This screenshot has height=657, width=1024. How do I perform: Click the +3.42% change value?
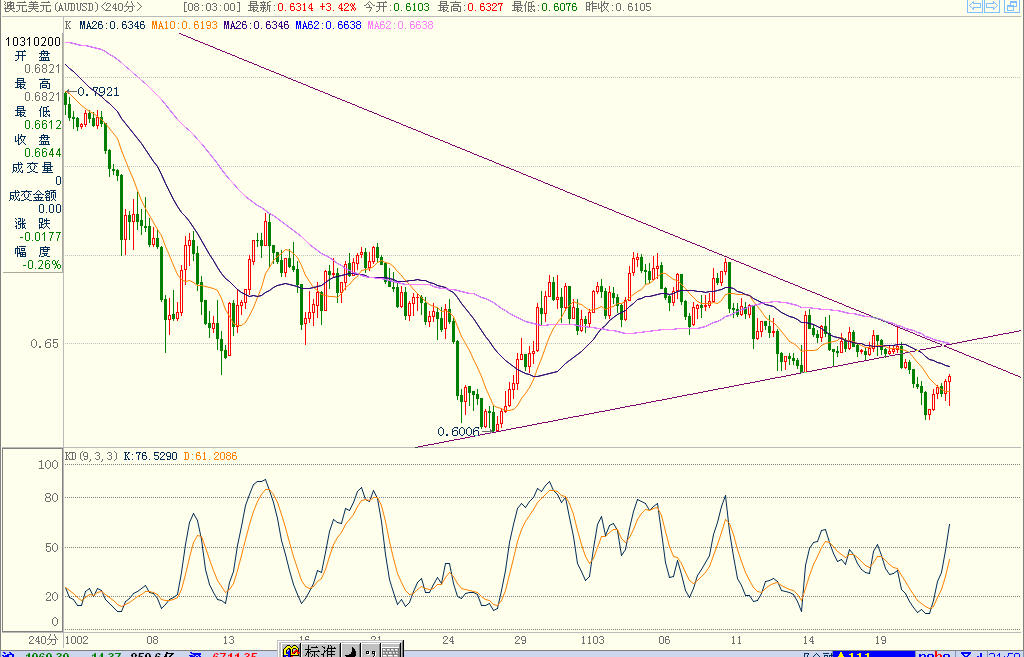(338, 7)
